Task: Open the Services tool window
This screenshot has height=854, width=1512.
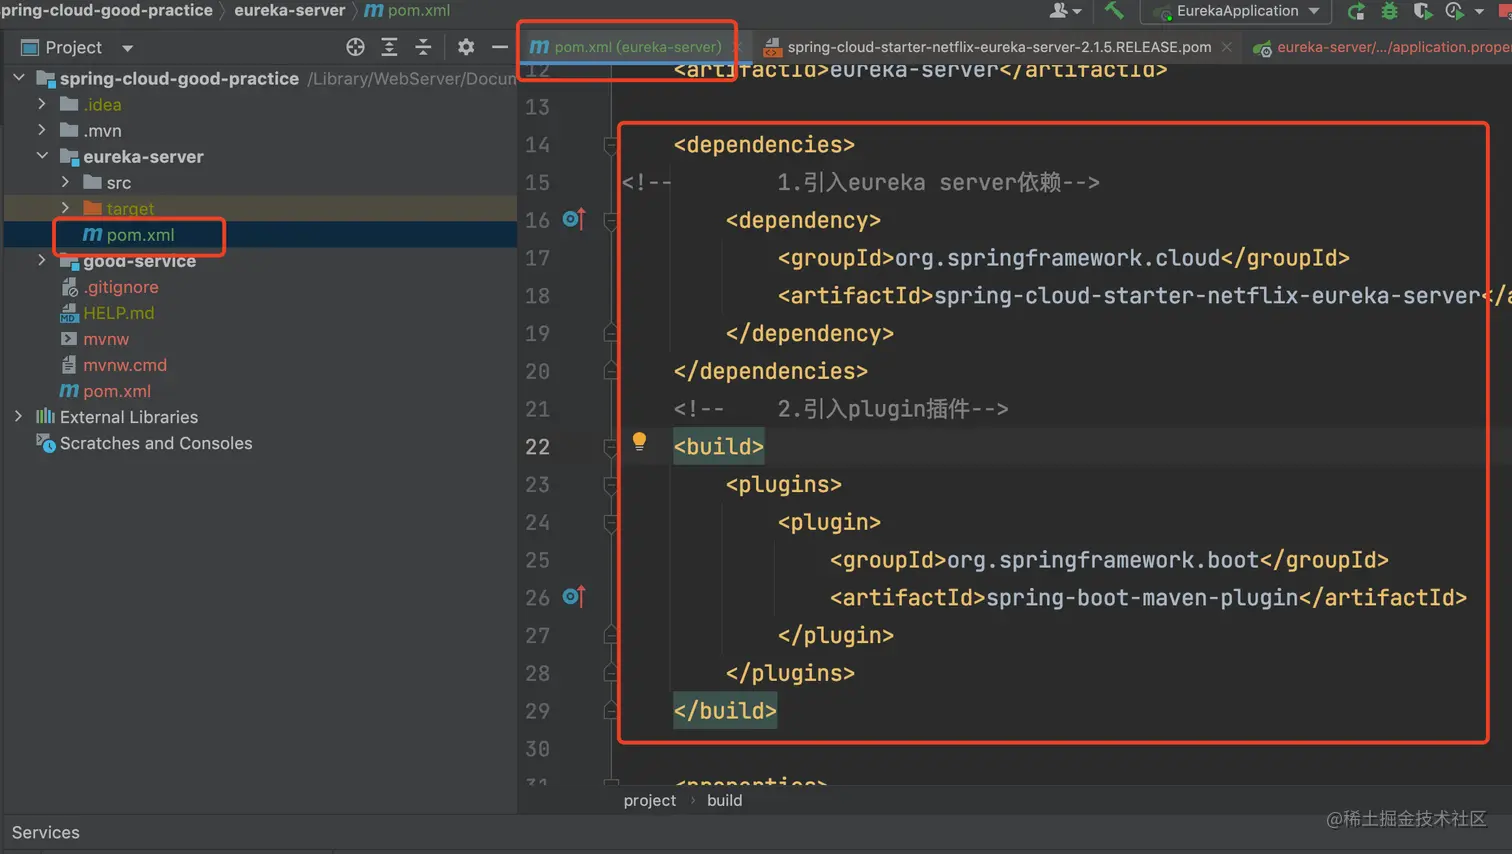Action: 45,832
